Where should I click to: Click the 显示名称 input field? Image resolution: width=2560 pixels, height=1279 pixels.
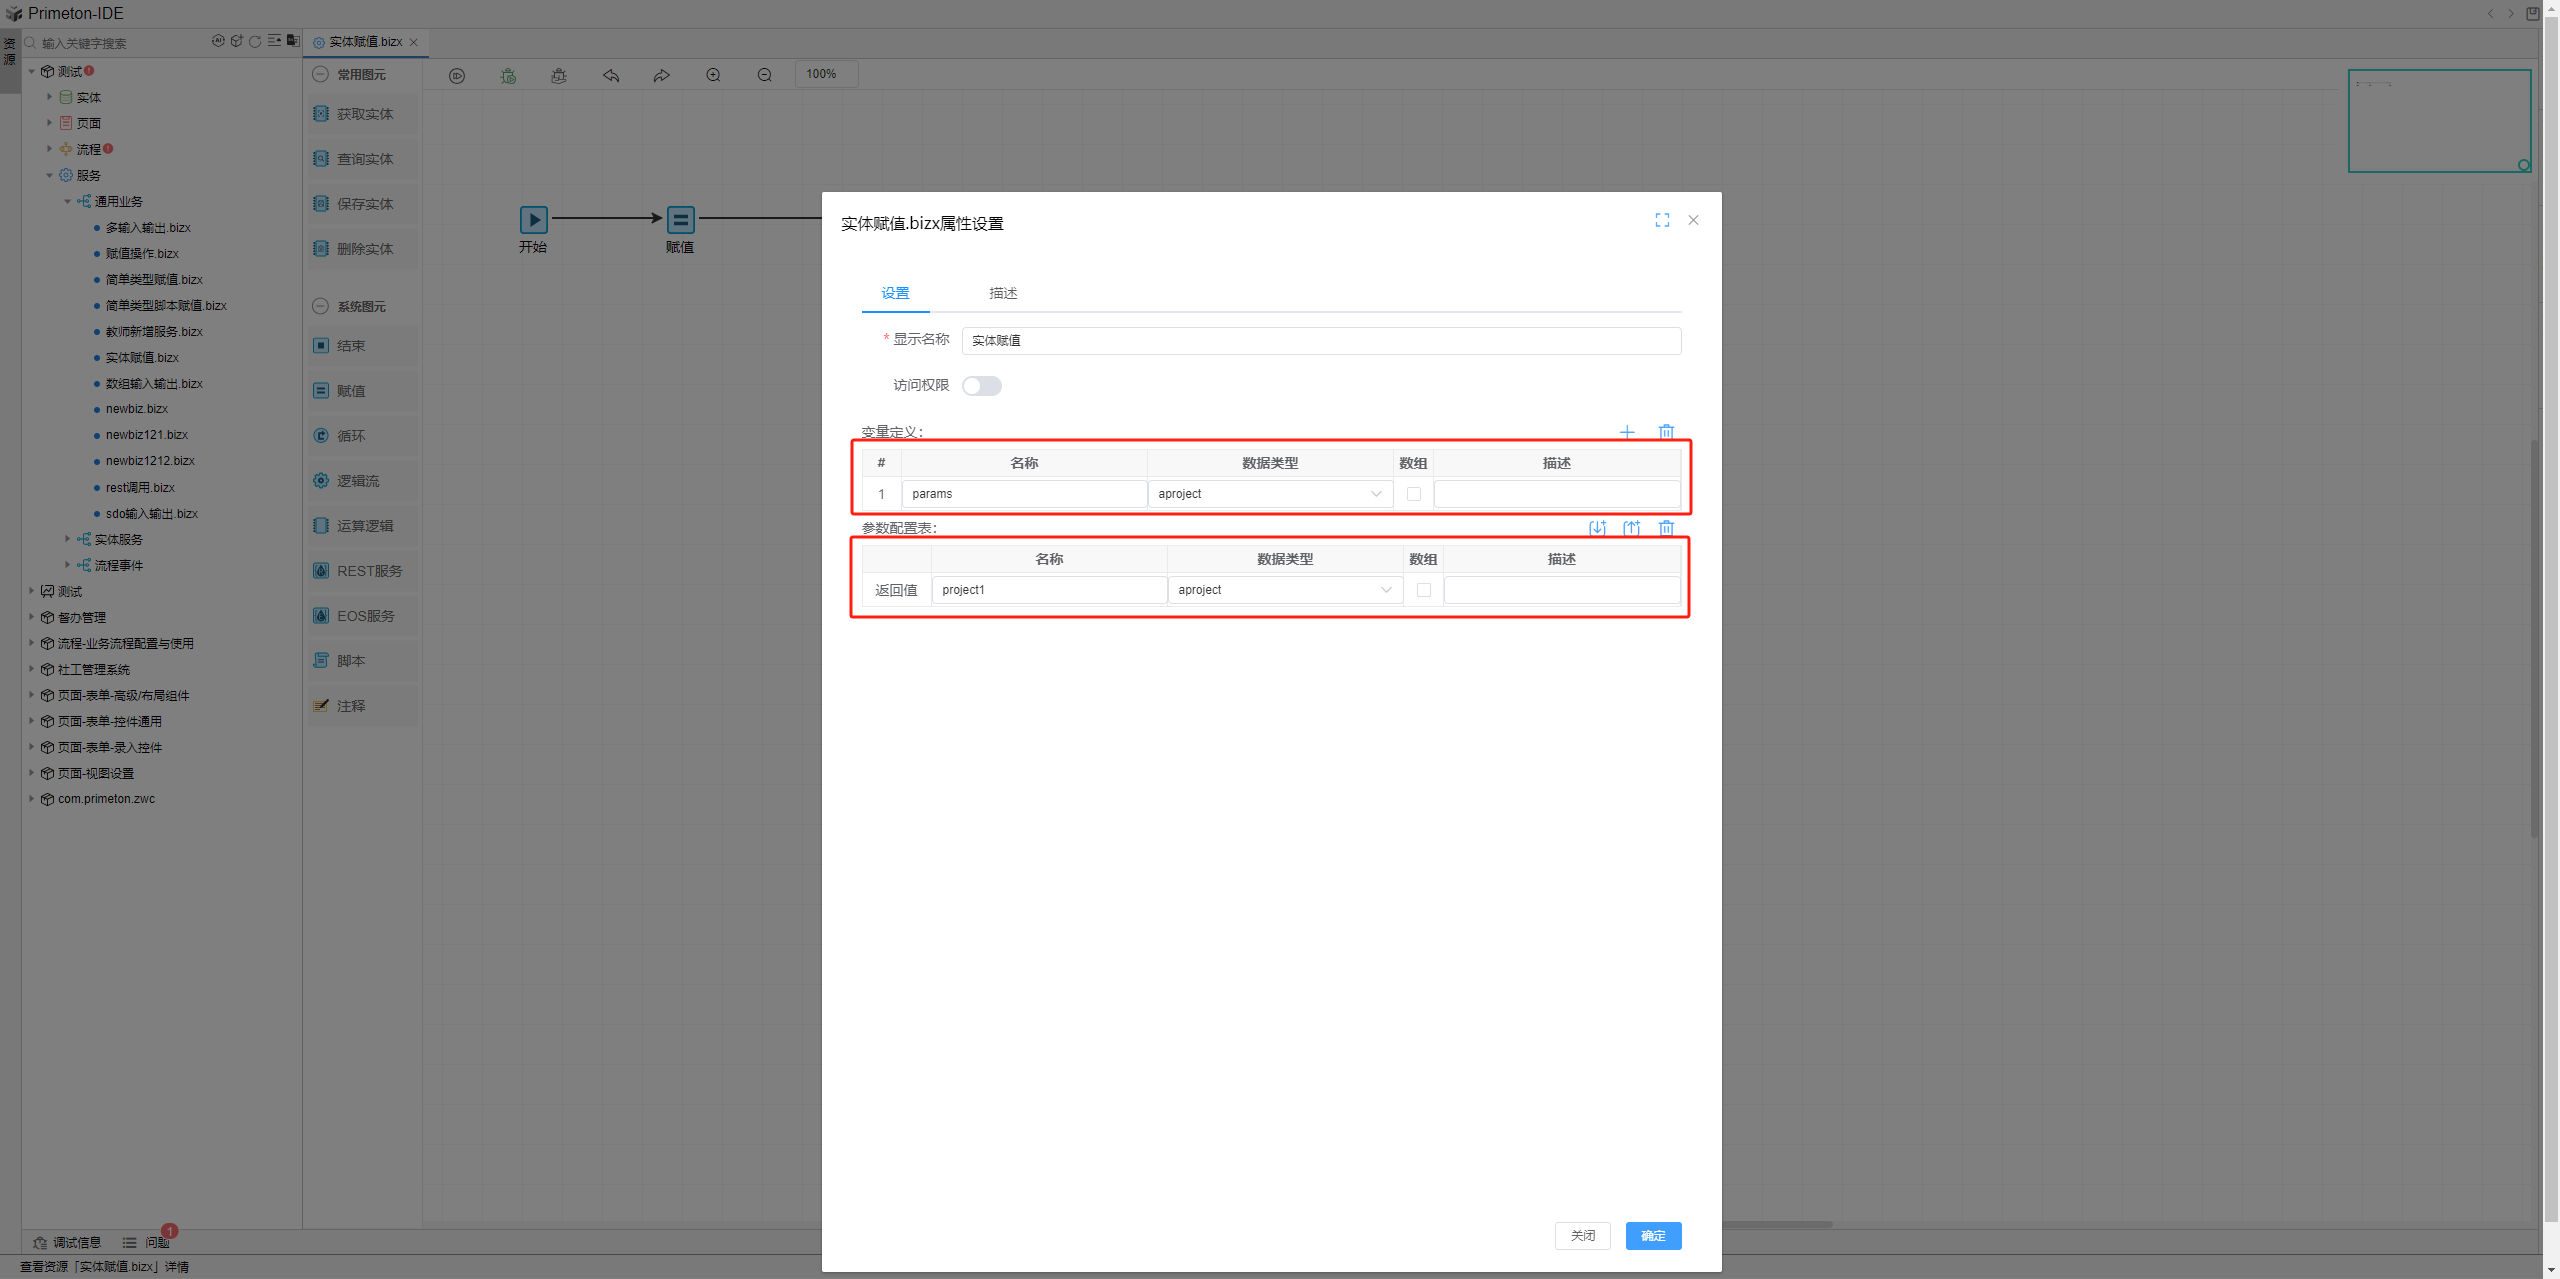[x=1320, y=341]
